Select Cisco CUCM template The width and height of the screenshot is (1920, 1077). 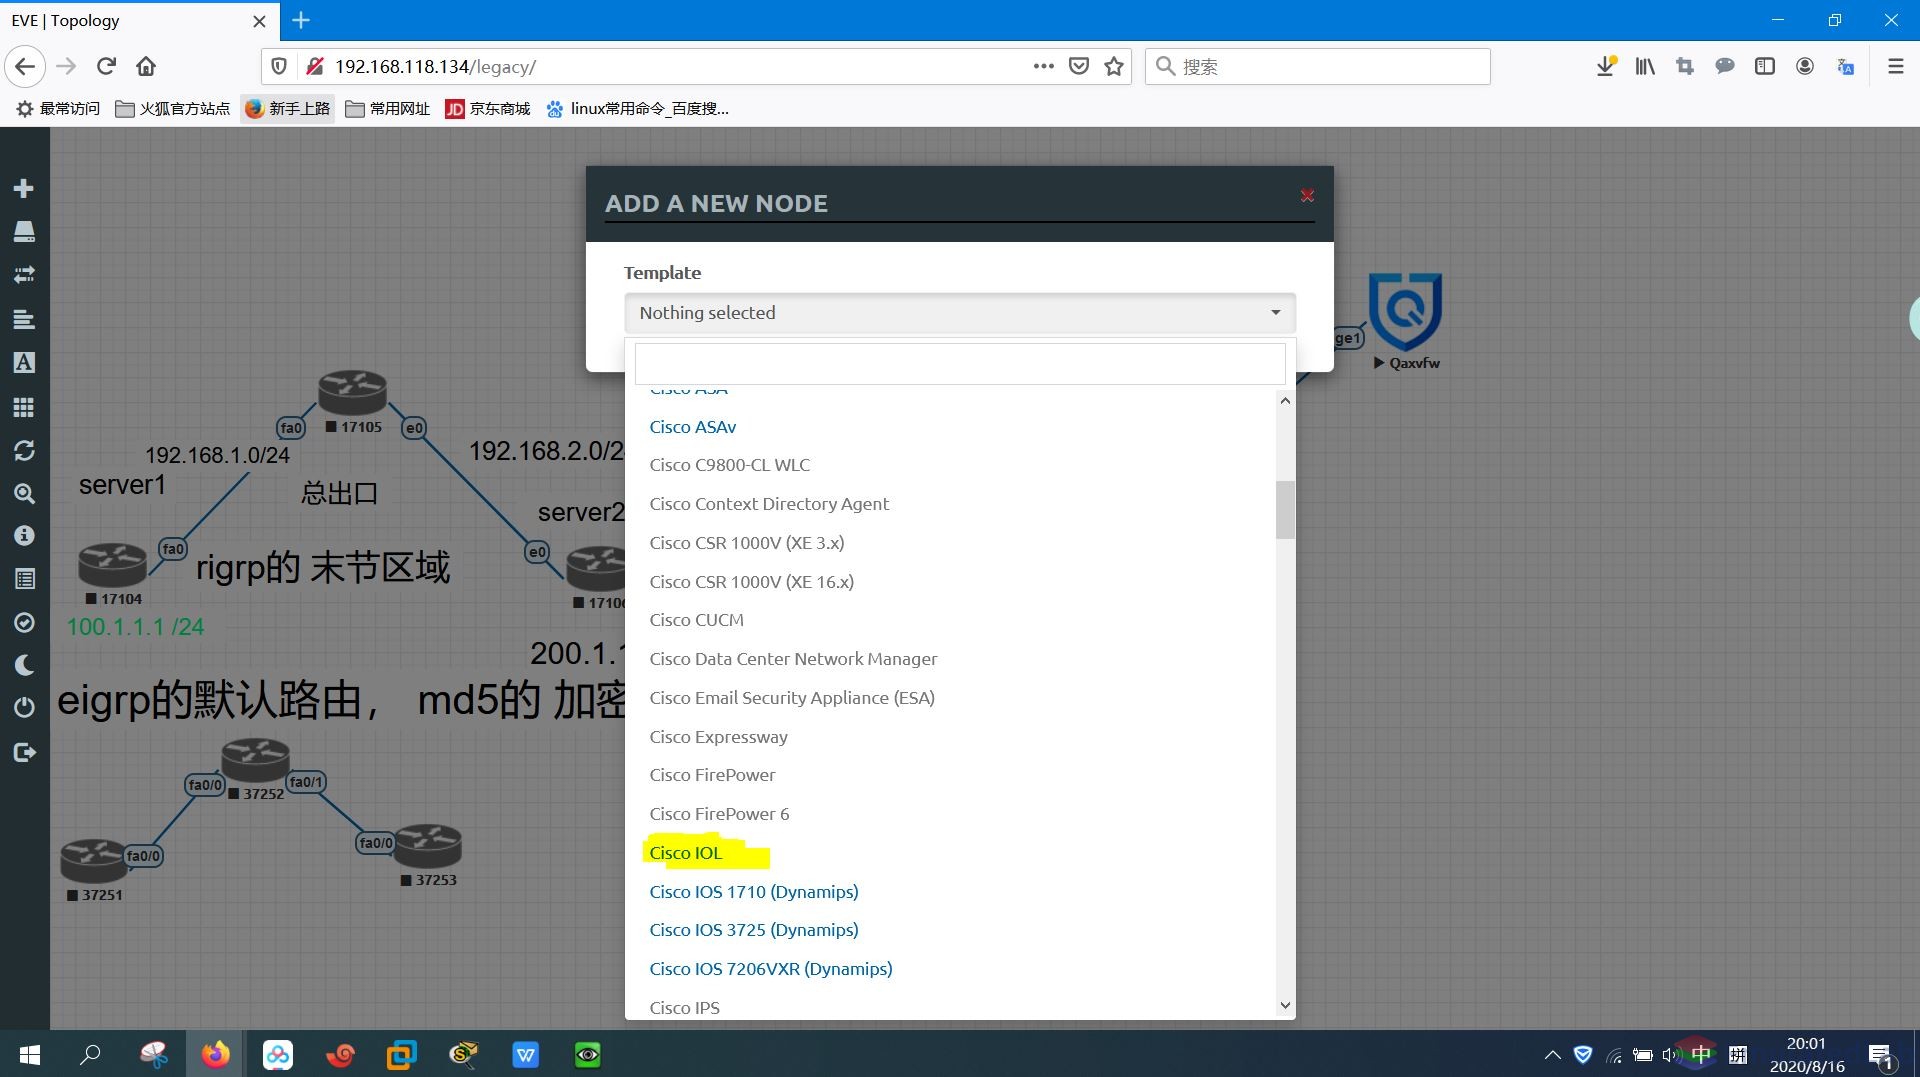[696, 620]
